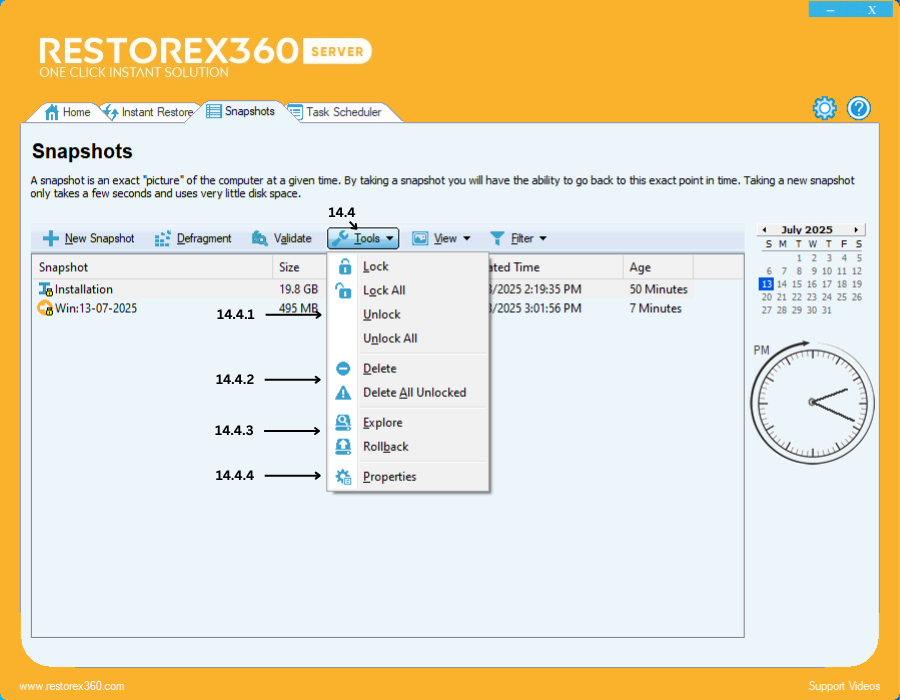Select July 13 in the calendar

766,284
